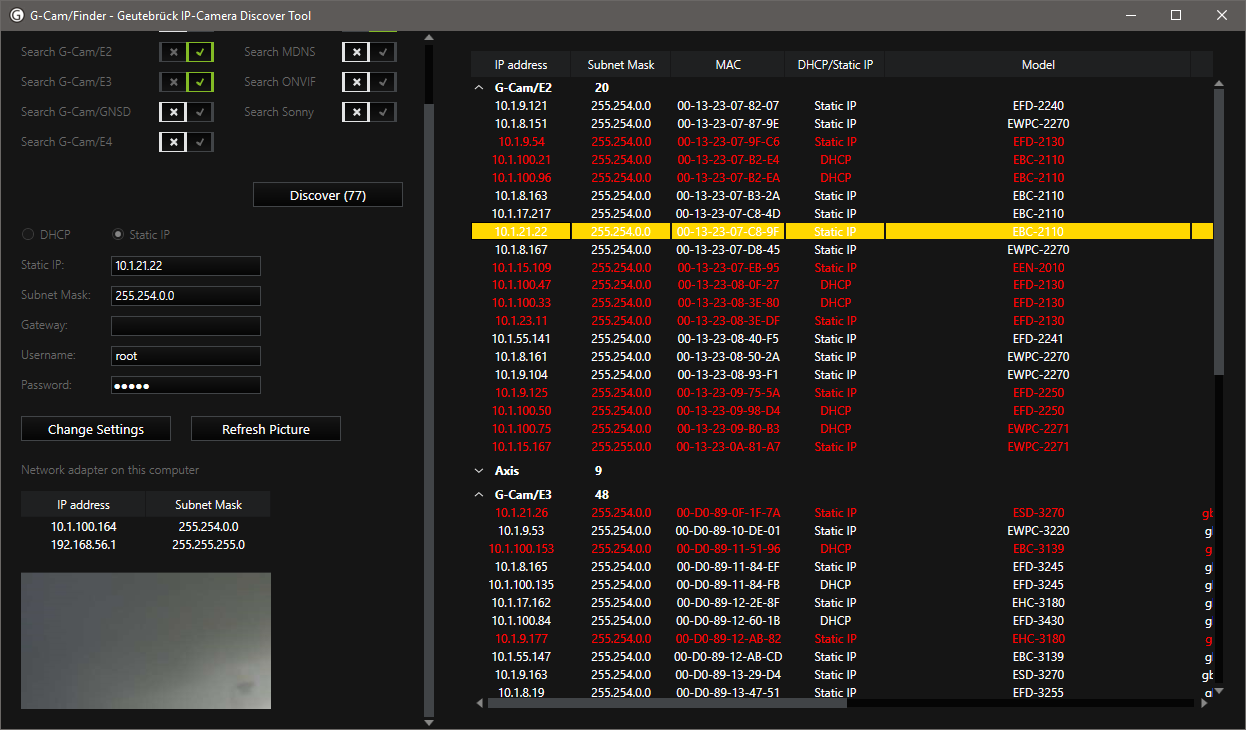1246x730 pixels.
Task: Click the left panel scroll-down arrow
Action: tap(430, 722)
